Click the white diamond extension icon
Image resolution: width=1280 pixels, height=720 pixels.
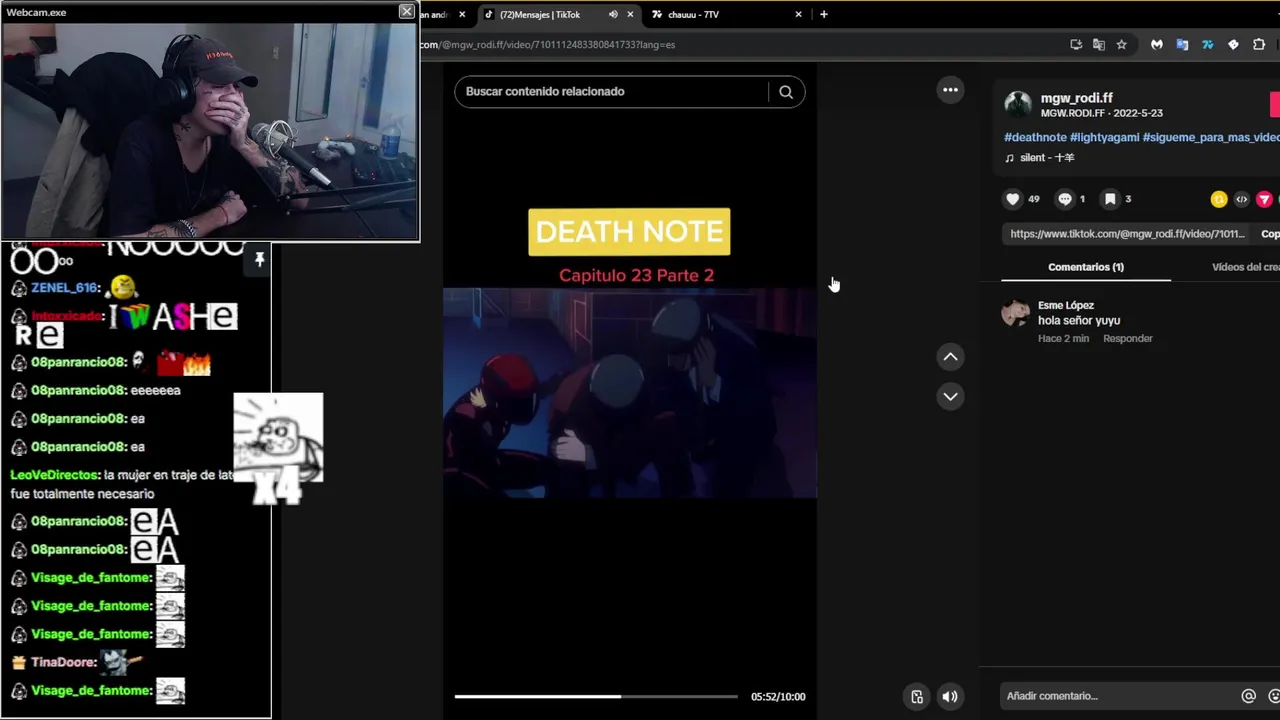(1233, 45)
